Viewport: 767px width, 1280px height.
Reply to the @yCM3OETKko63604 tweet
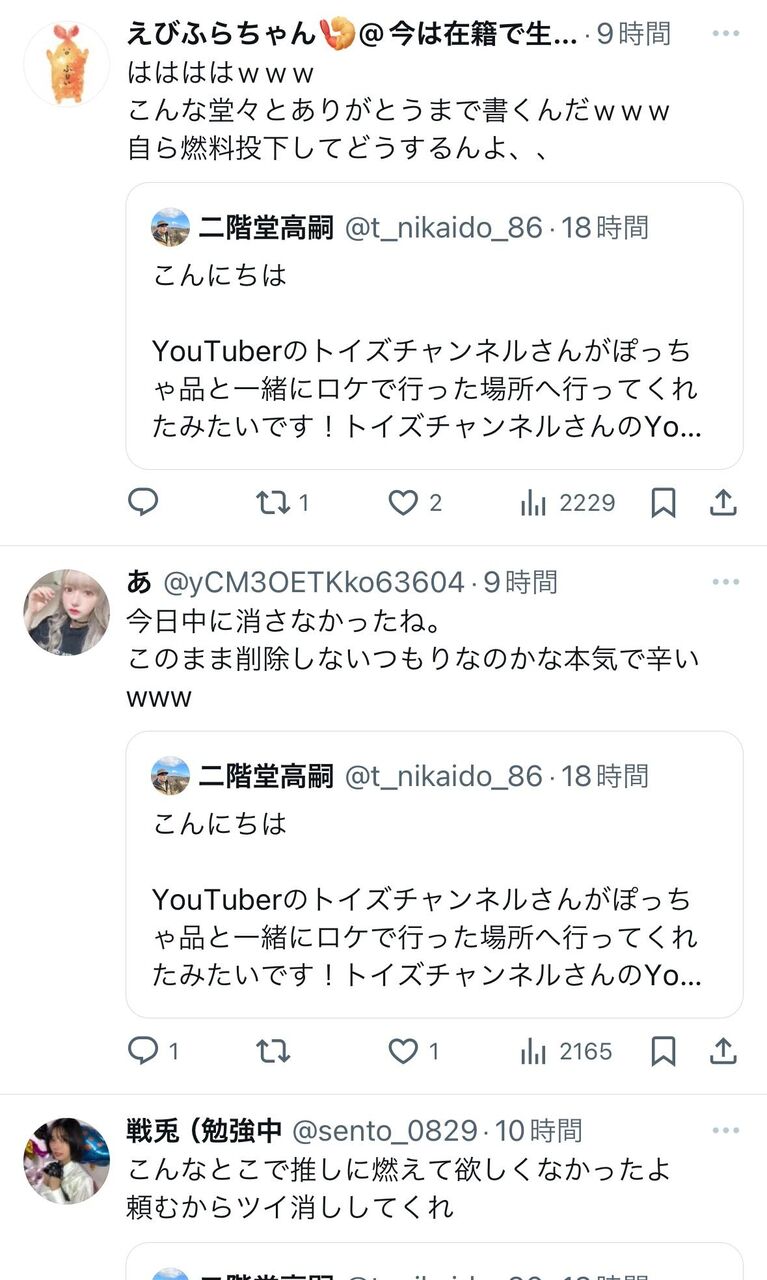[x=143, y=1051]
